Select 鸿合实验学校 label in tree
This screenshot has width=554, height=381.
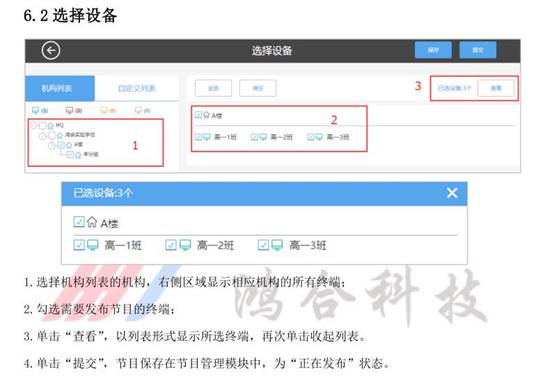(80, 135)
